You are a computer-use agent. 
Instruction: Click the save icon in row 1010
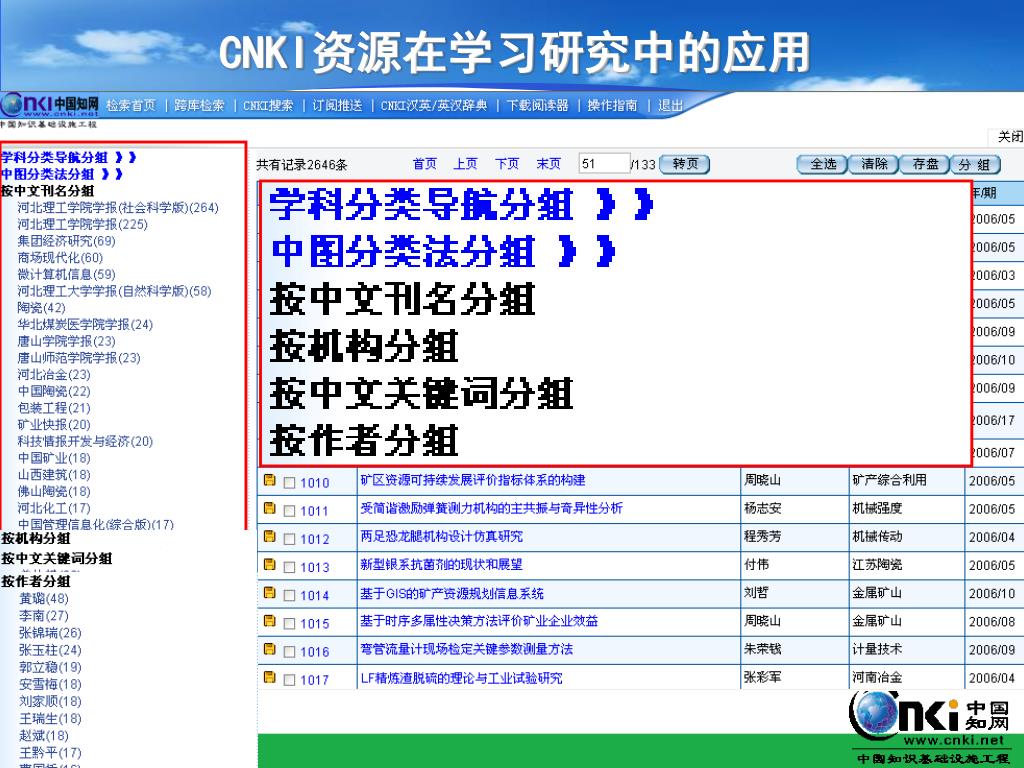click(269, 481)
